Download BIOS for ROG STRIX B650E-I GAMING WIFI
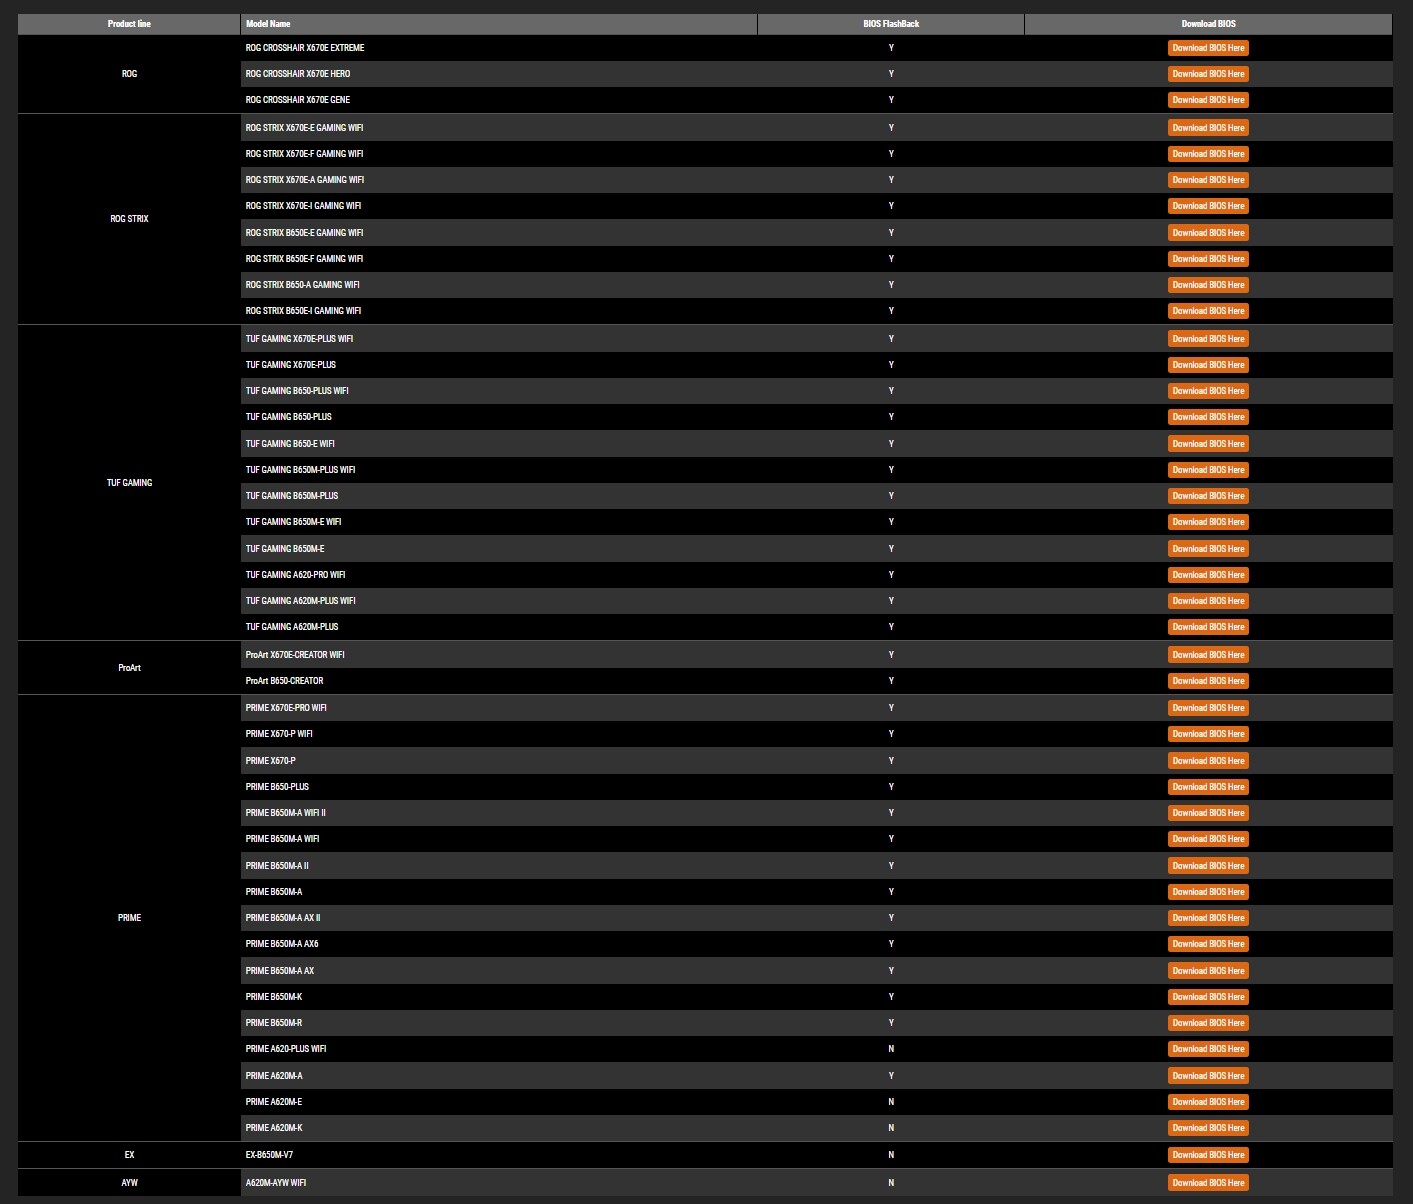1413x1204 pixels. coord(1208,311)
